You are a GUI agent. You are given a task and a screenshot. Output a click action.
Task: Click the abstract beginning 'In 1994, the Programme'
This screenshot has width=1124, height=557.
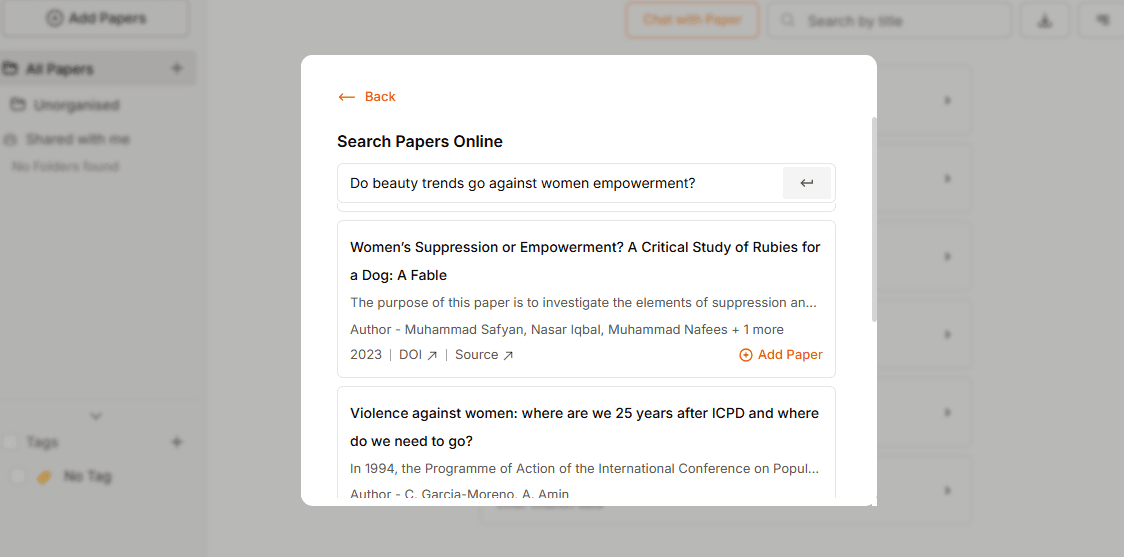pyautogui.click(x=584, y=469)
